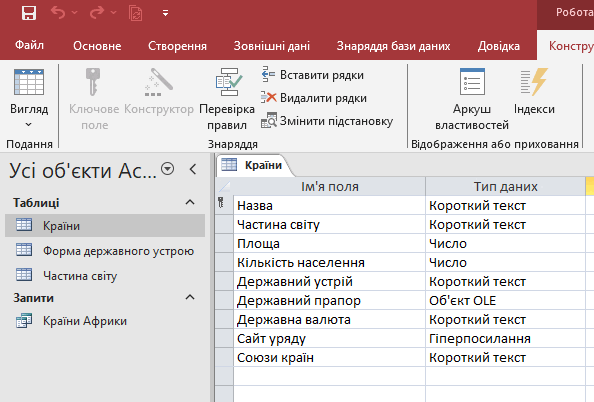Click the Redo arrow icon
The height and width of the screenshot is (402, 594).
[97, 13]
